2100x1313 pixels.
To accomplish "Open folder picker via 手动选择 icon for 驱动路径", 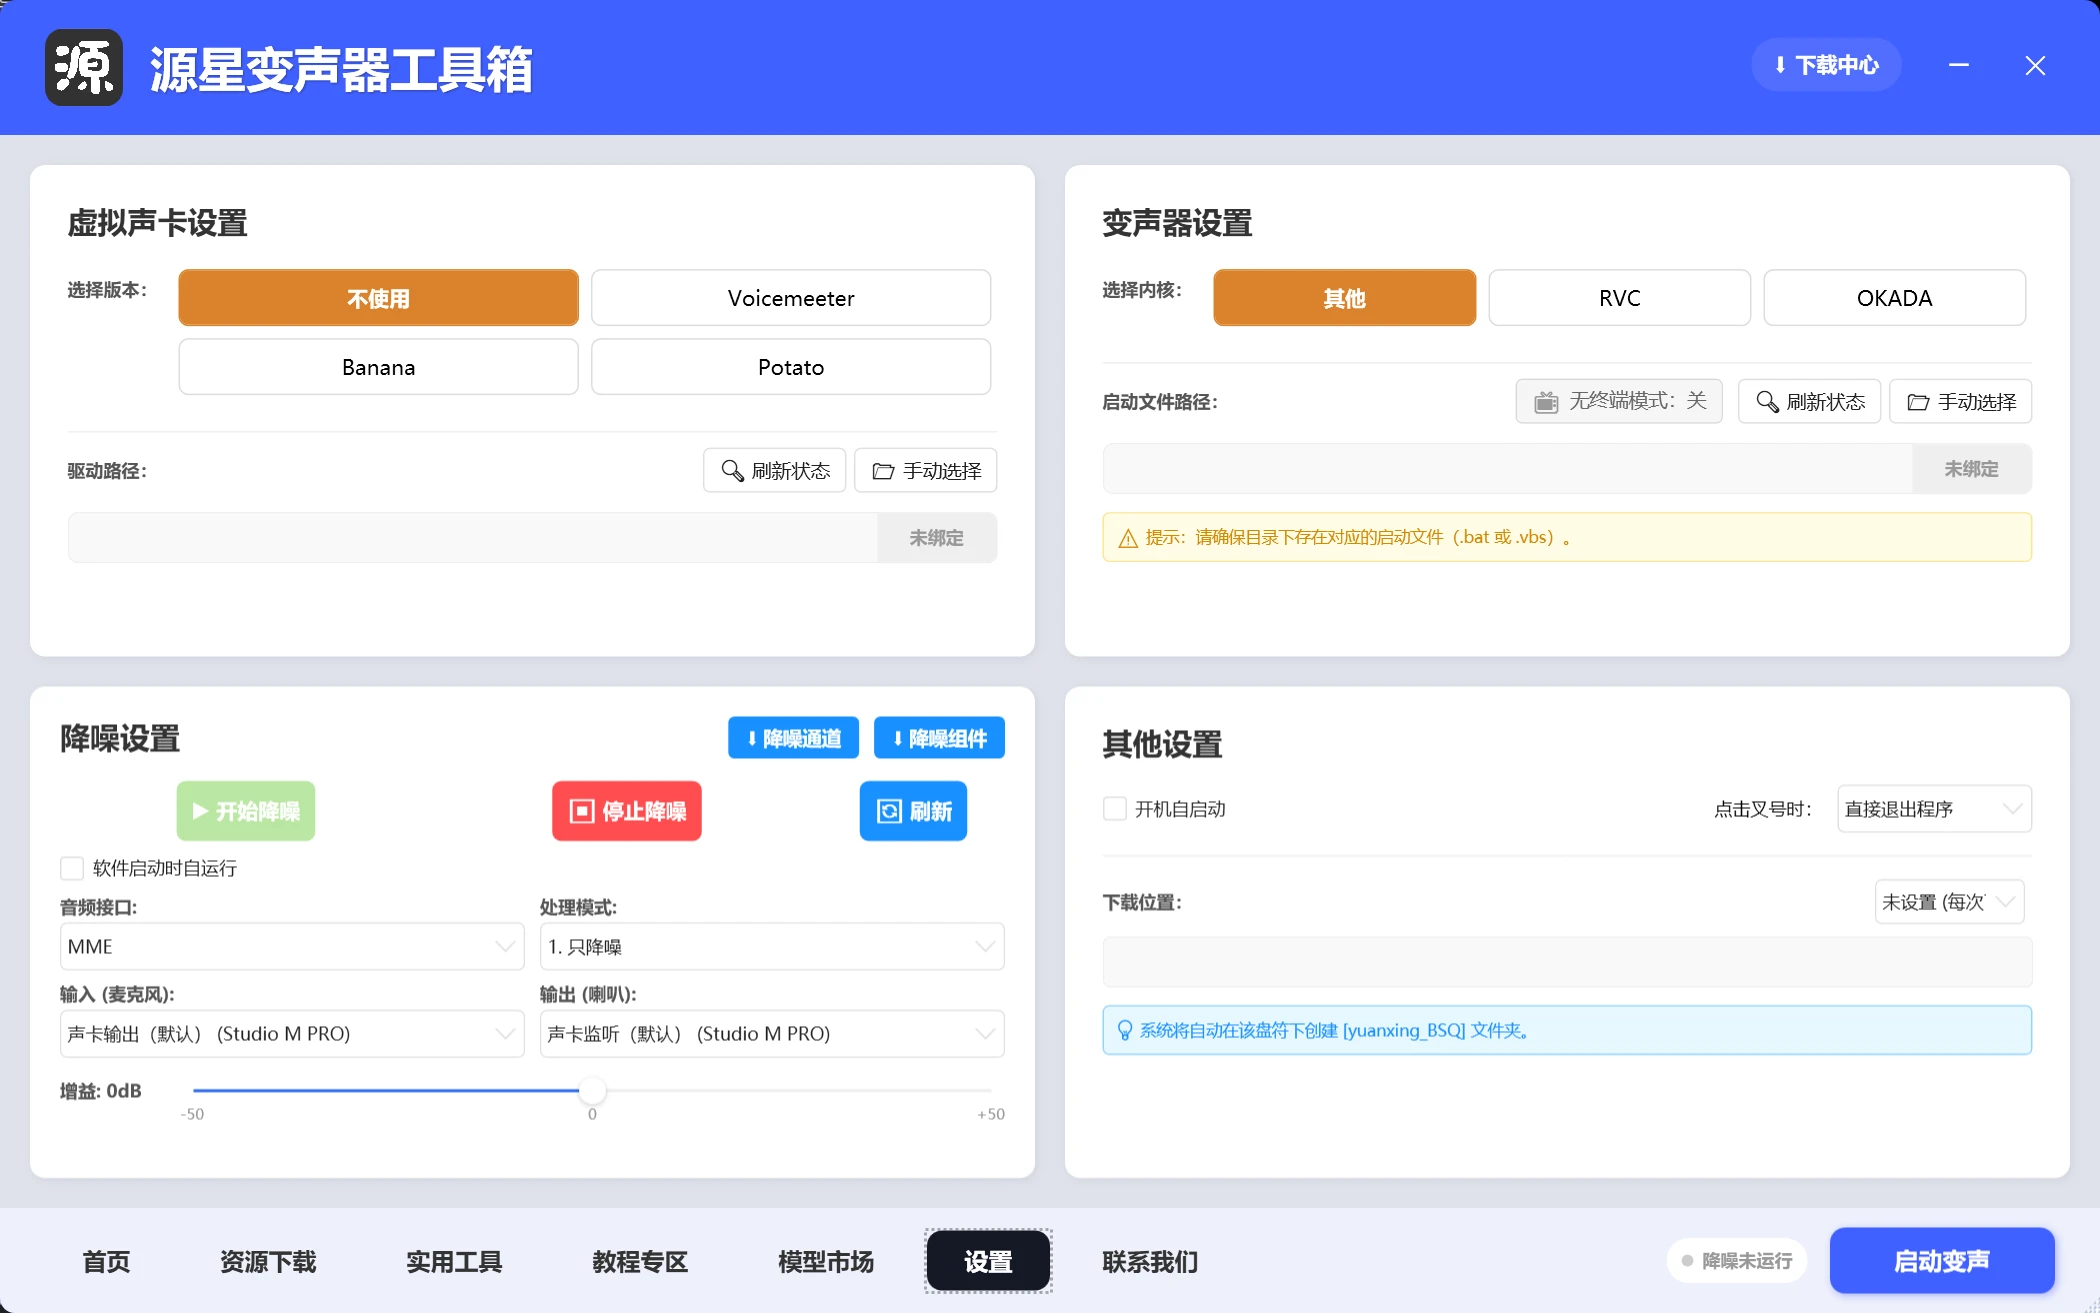I will pyautogui.click(x=884, y=470).
